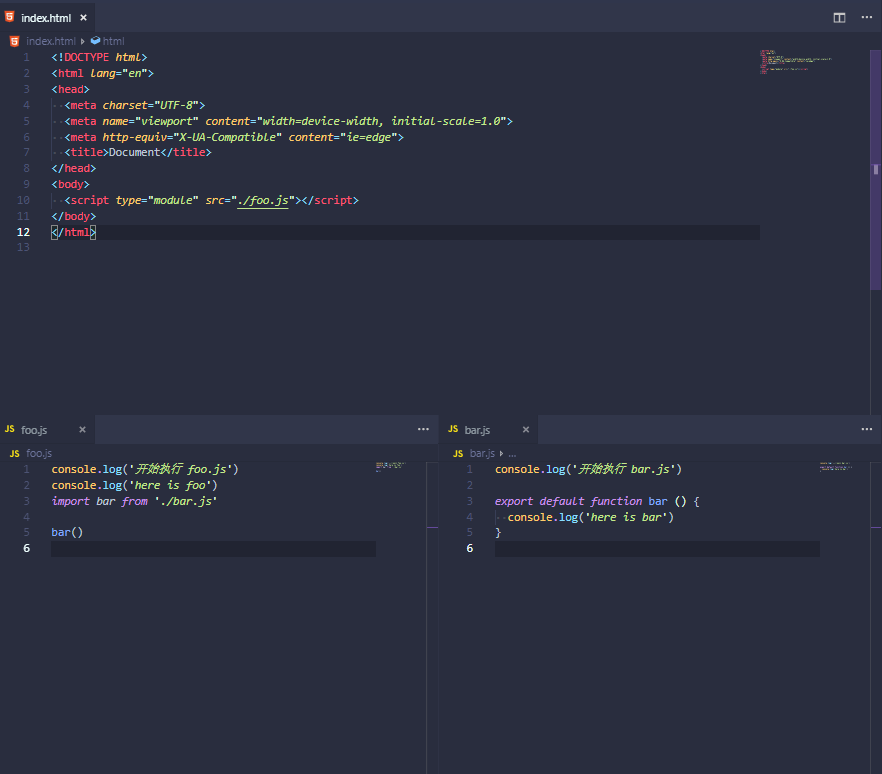This screenshot has height=774, width=882.
Task: Open More Actions for the index.html group
Action: click(x=866, y=17)
